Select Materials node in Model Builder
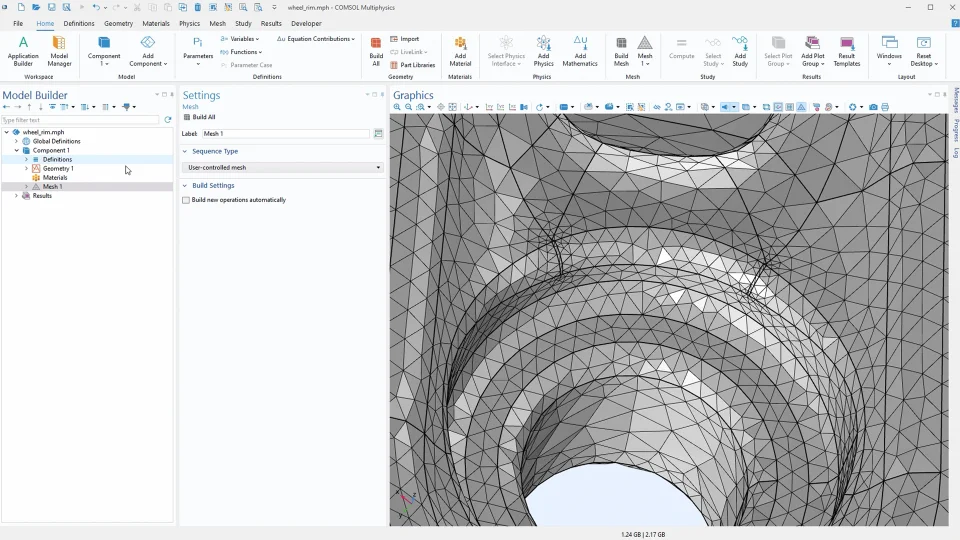Viewport: 960px width, 540px height. [55, 178]
